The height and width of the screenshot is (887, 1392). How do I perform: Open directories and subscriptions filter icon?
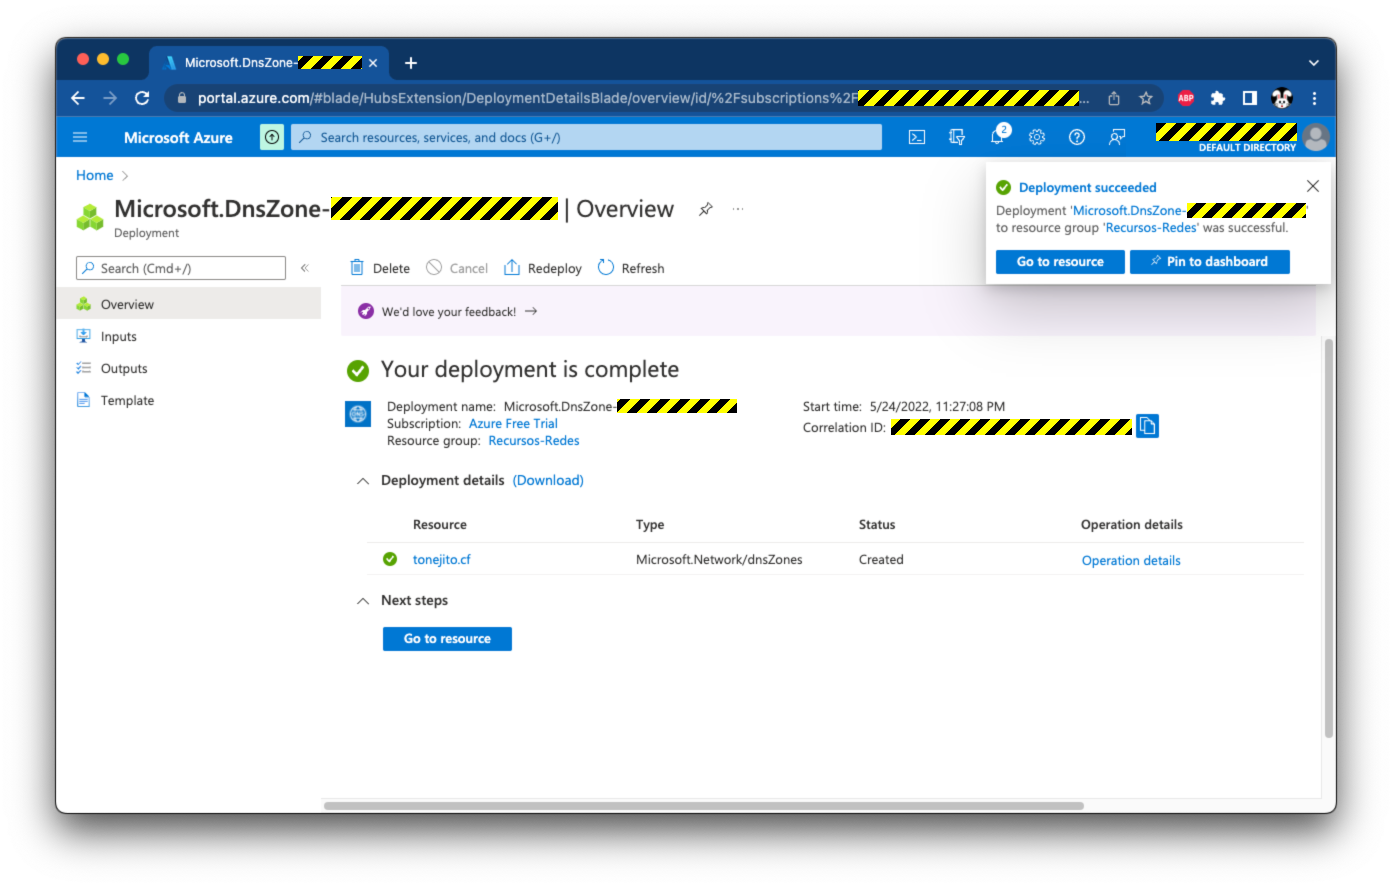pyautogui.click(x=957, y=138)
